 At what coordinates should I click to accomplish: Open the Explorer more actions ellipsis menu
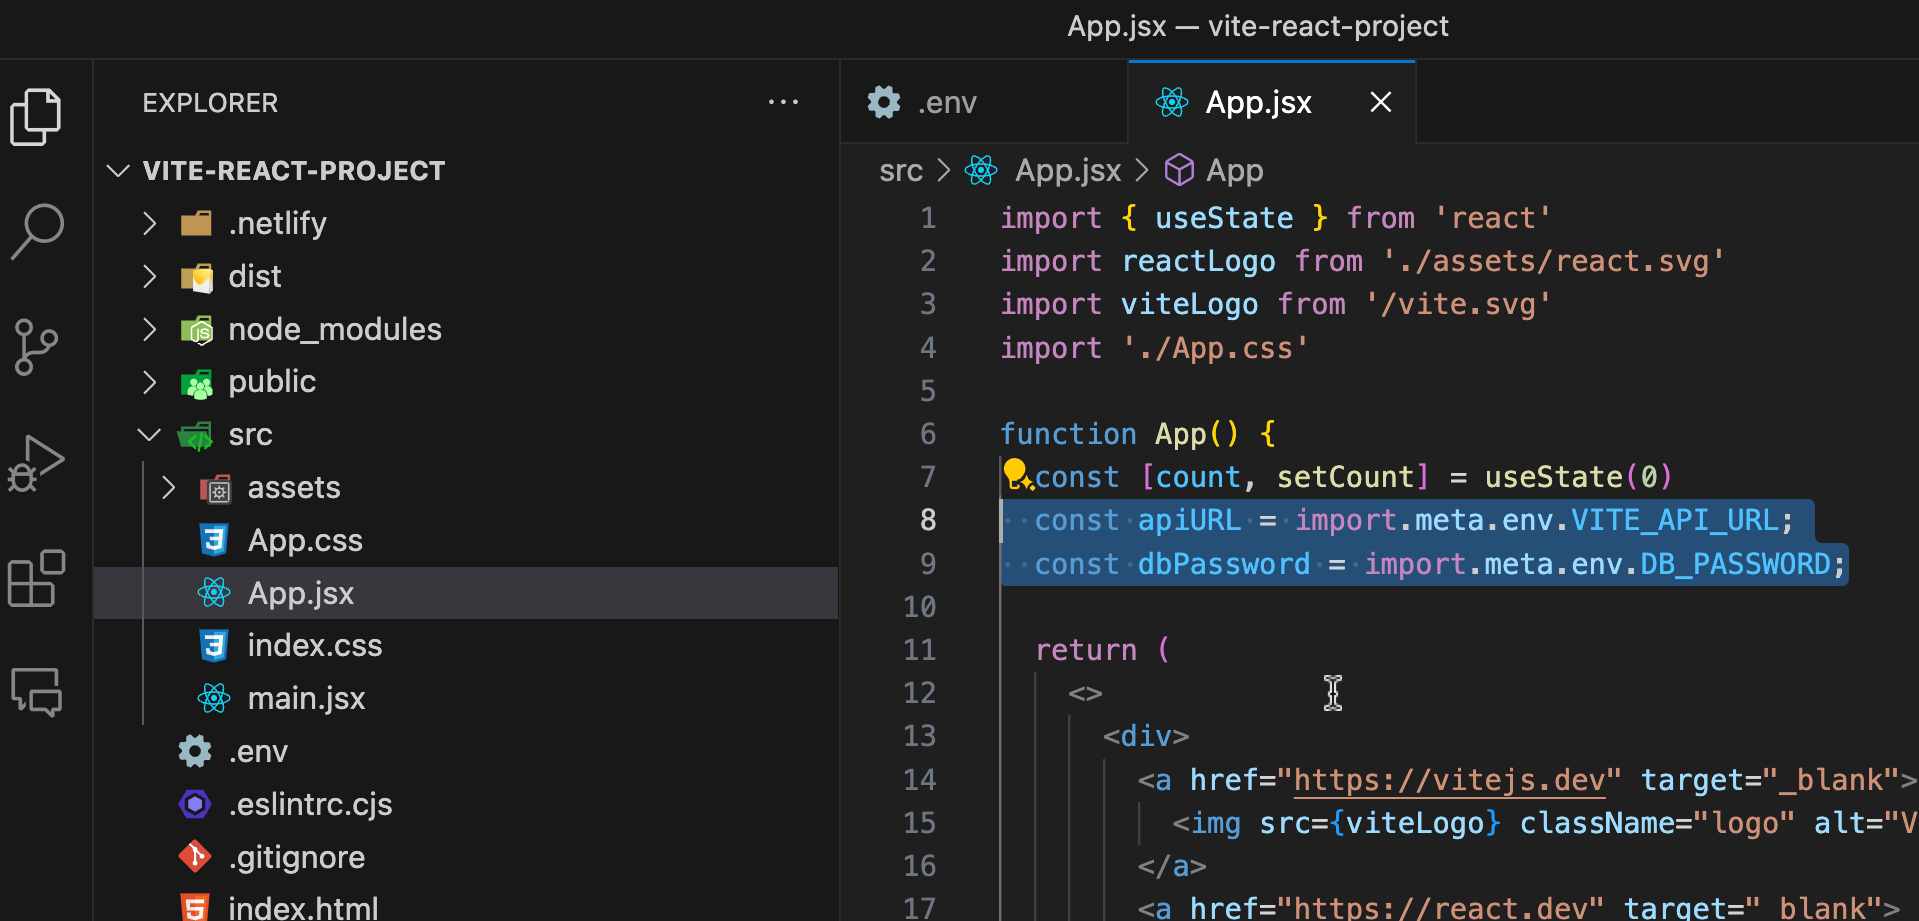pyautogui.click(x=783, y=101)
